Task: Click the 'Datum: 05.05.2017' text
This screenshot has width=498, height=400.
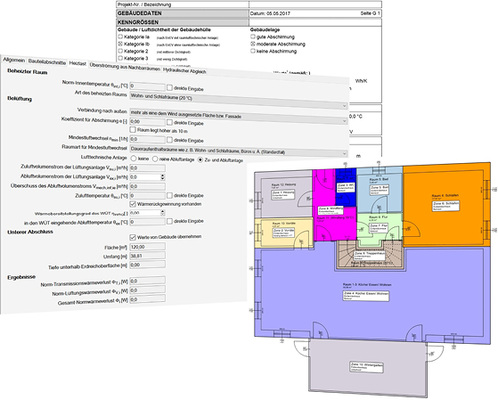Action: click(270, 14)
